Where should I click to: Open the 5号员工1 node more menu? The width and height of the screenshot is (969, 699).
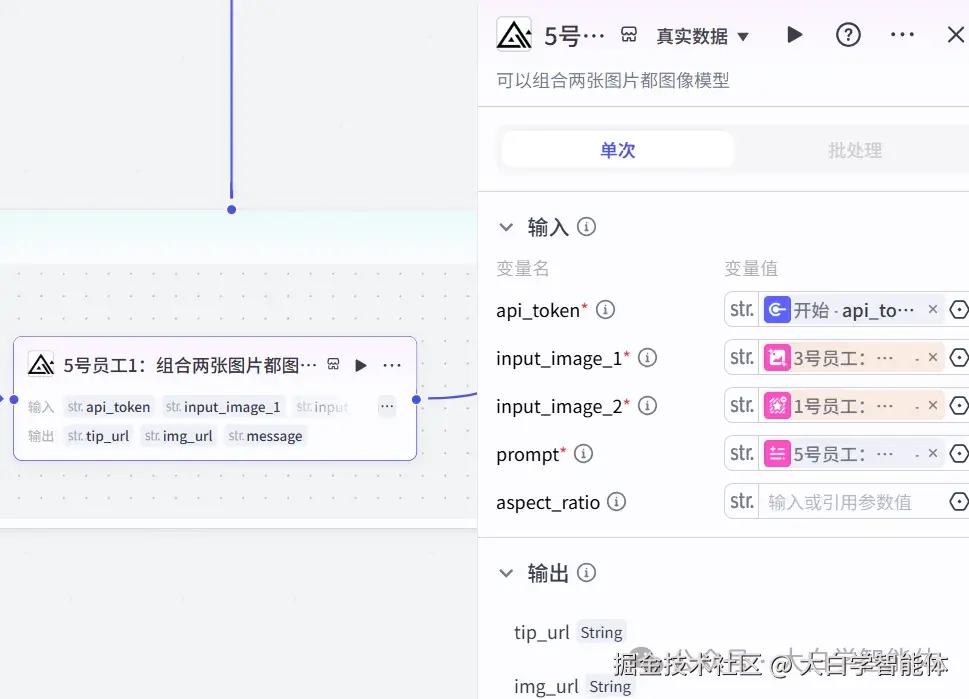pos(392,365)
